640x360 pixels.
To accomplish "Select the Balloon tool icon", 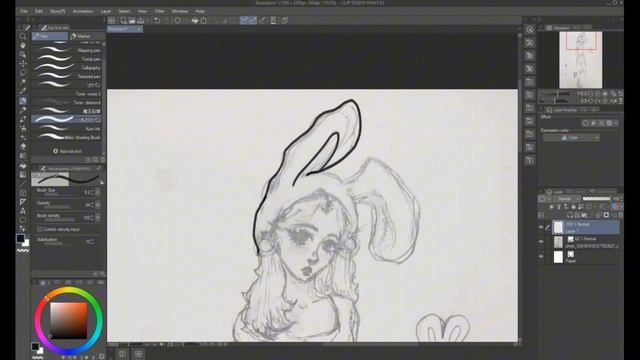I will [23, 220].
